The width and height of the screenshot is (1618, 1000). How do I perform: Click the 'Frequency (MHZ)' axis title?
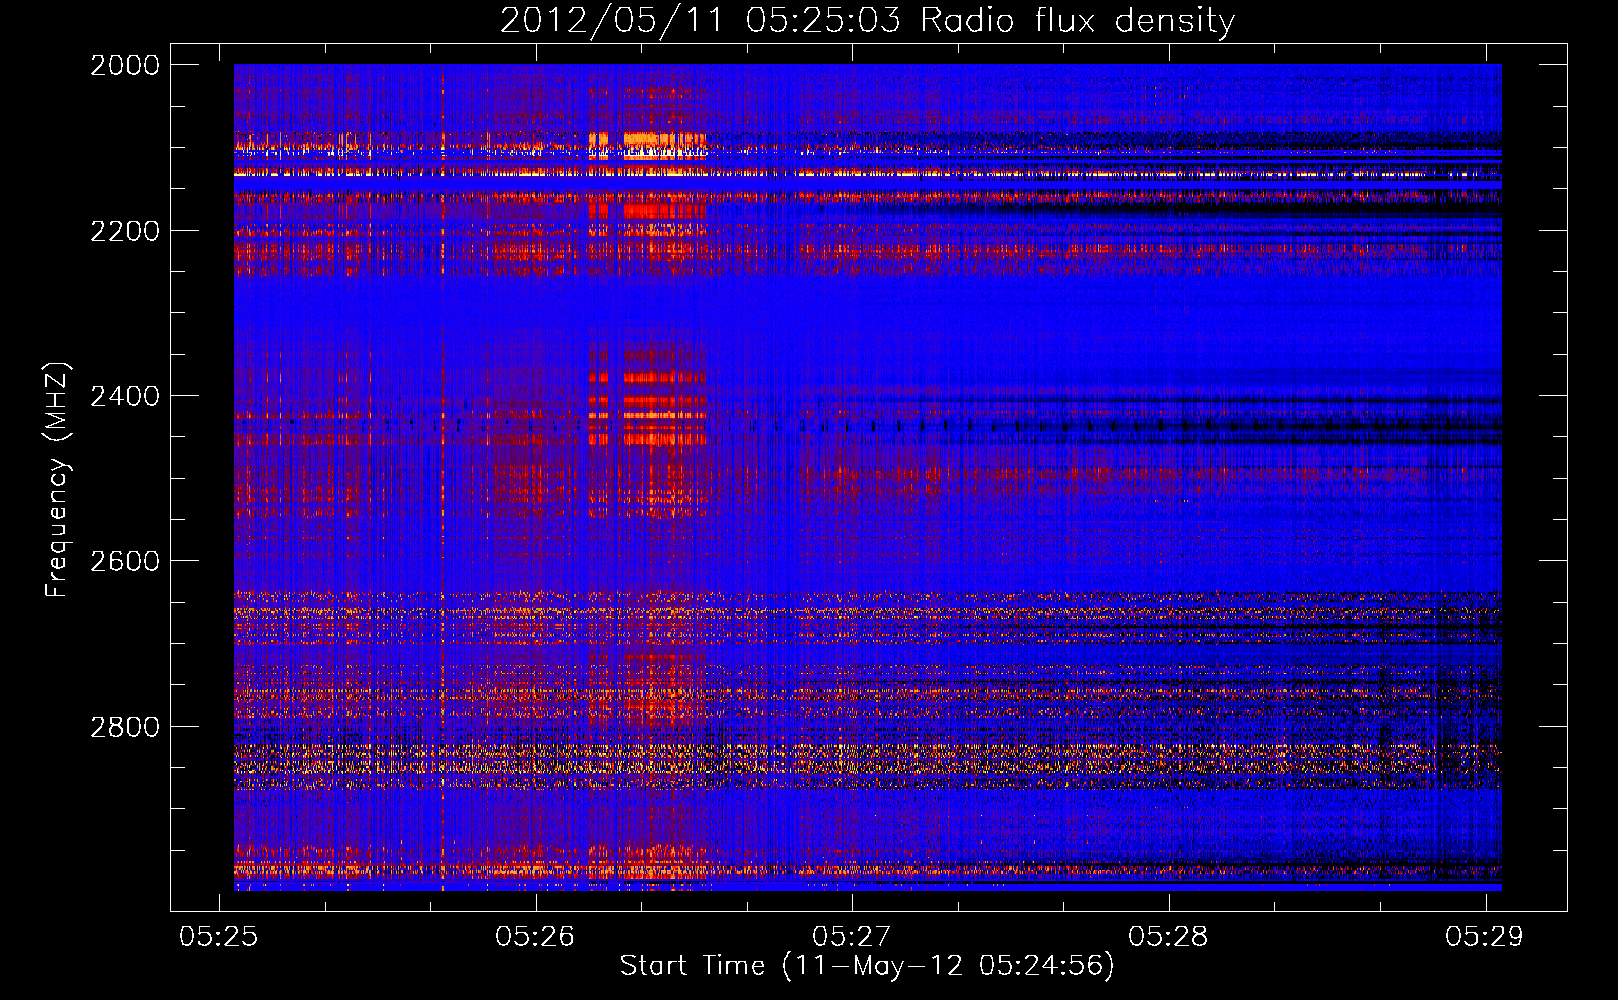(x=58, y=479)
